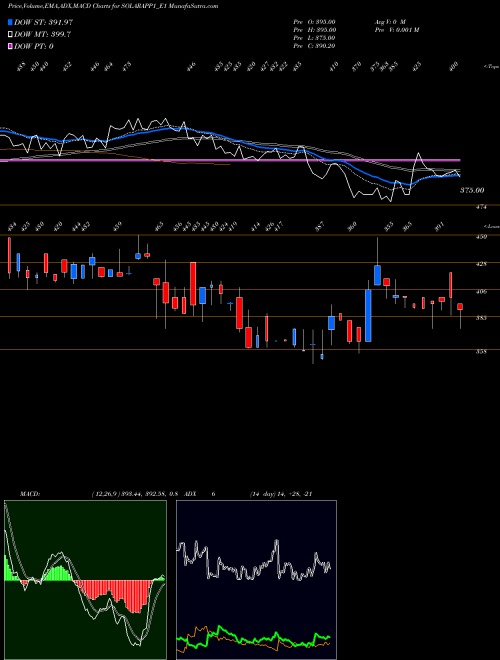Viewport: 500px width, 660px height.
Task: Click the magenta horizontal line in EMA chart
Action: pos(230,160)
